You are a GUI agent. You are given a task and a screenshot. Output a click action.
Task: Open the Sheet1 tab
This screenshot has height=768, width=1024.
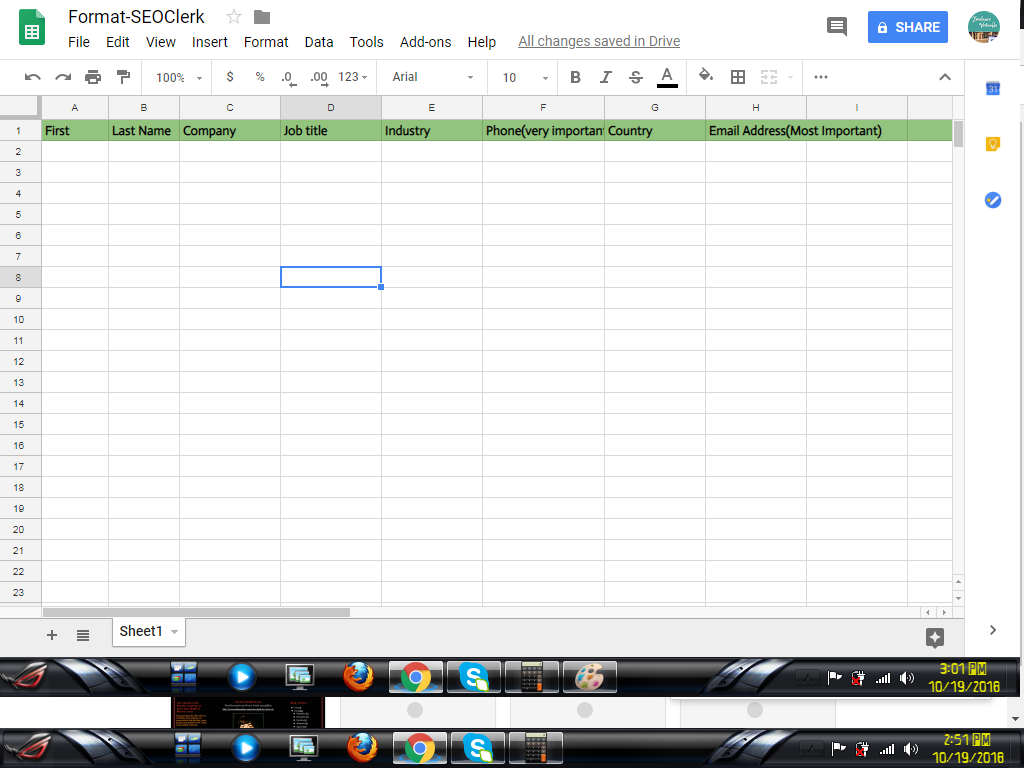(x=141, y=631)
